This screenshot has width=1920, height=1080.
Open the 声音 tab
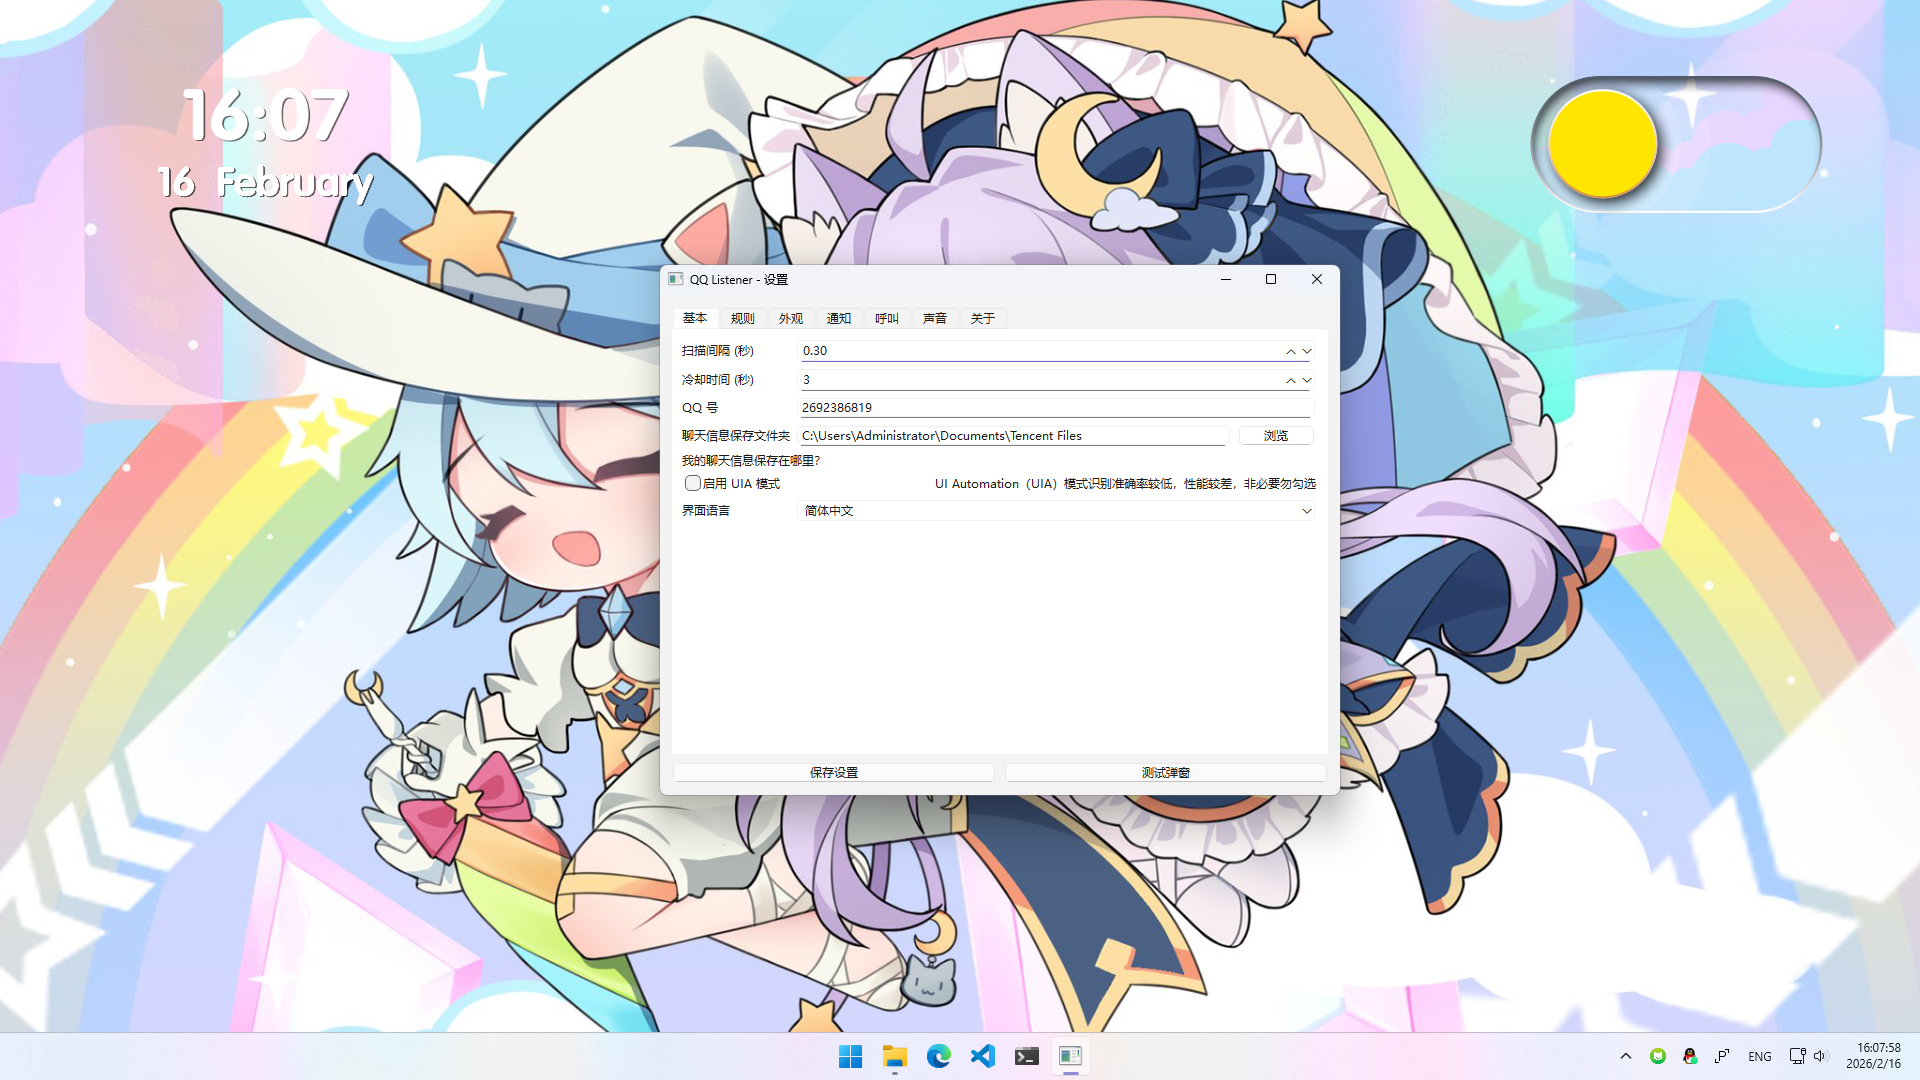point(934,318)
